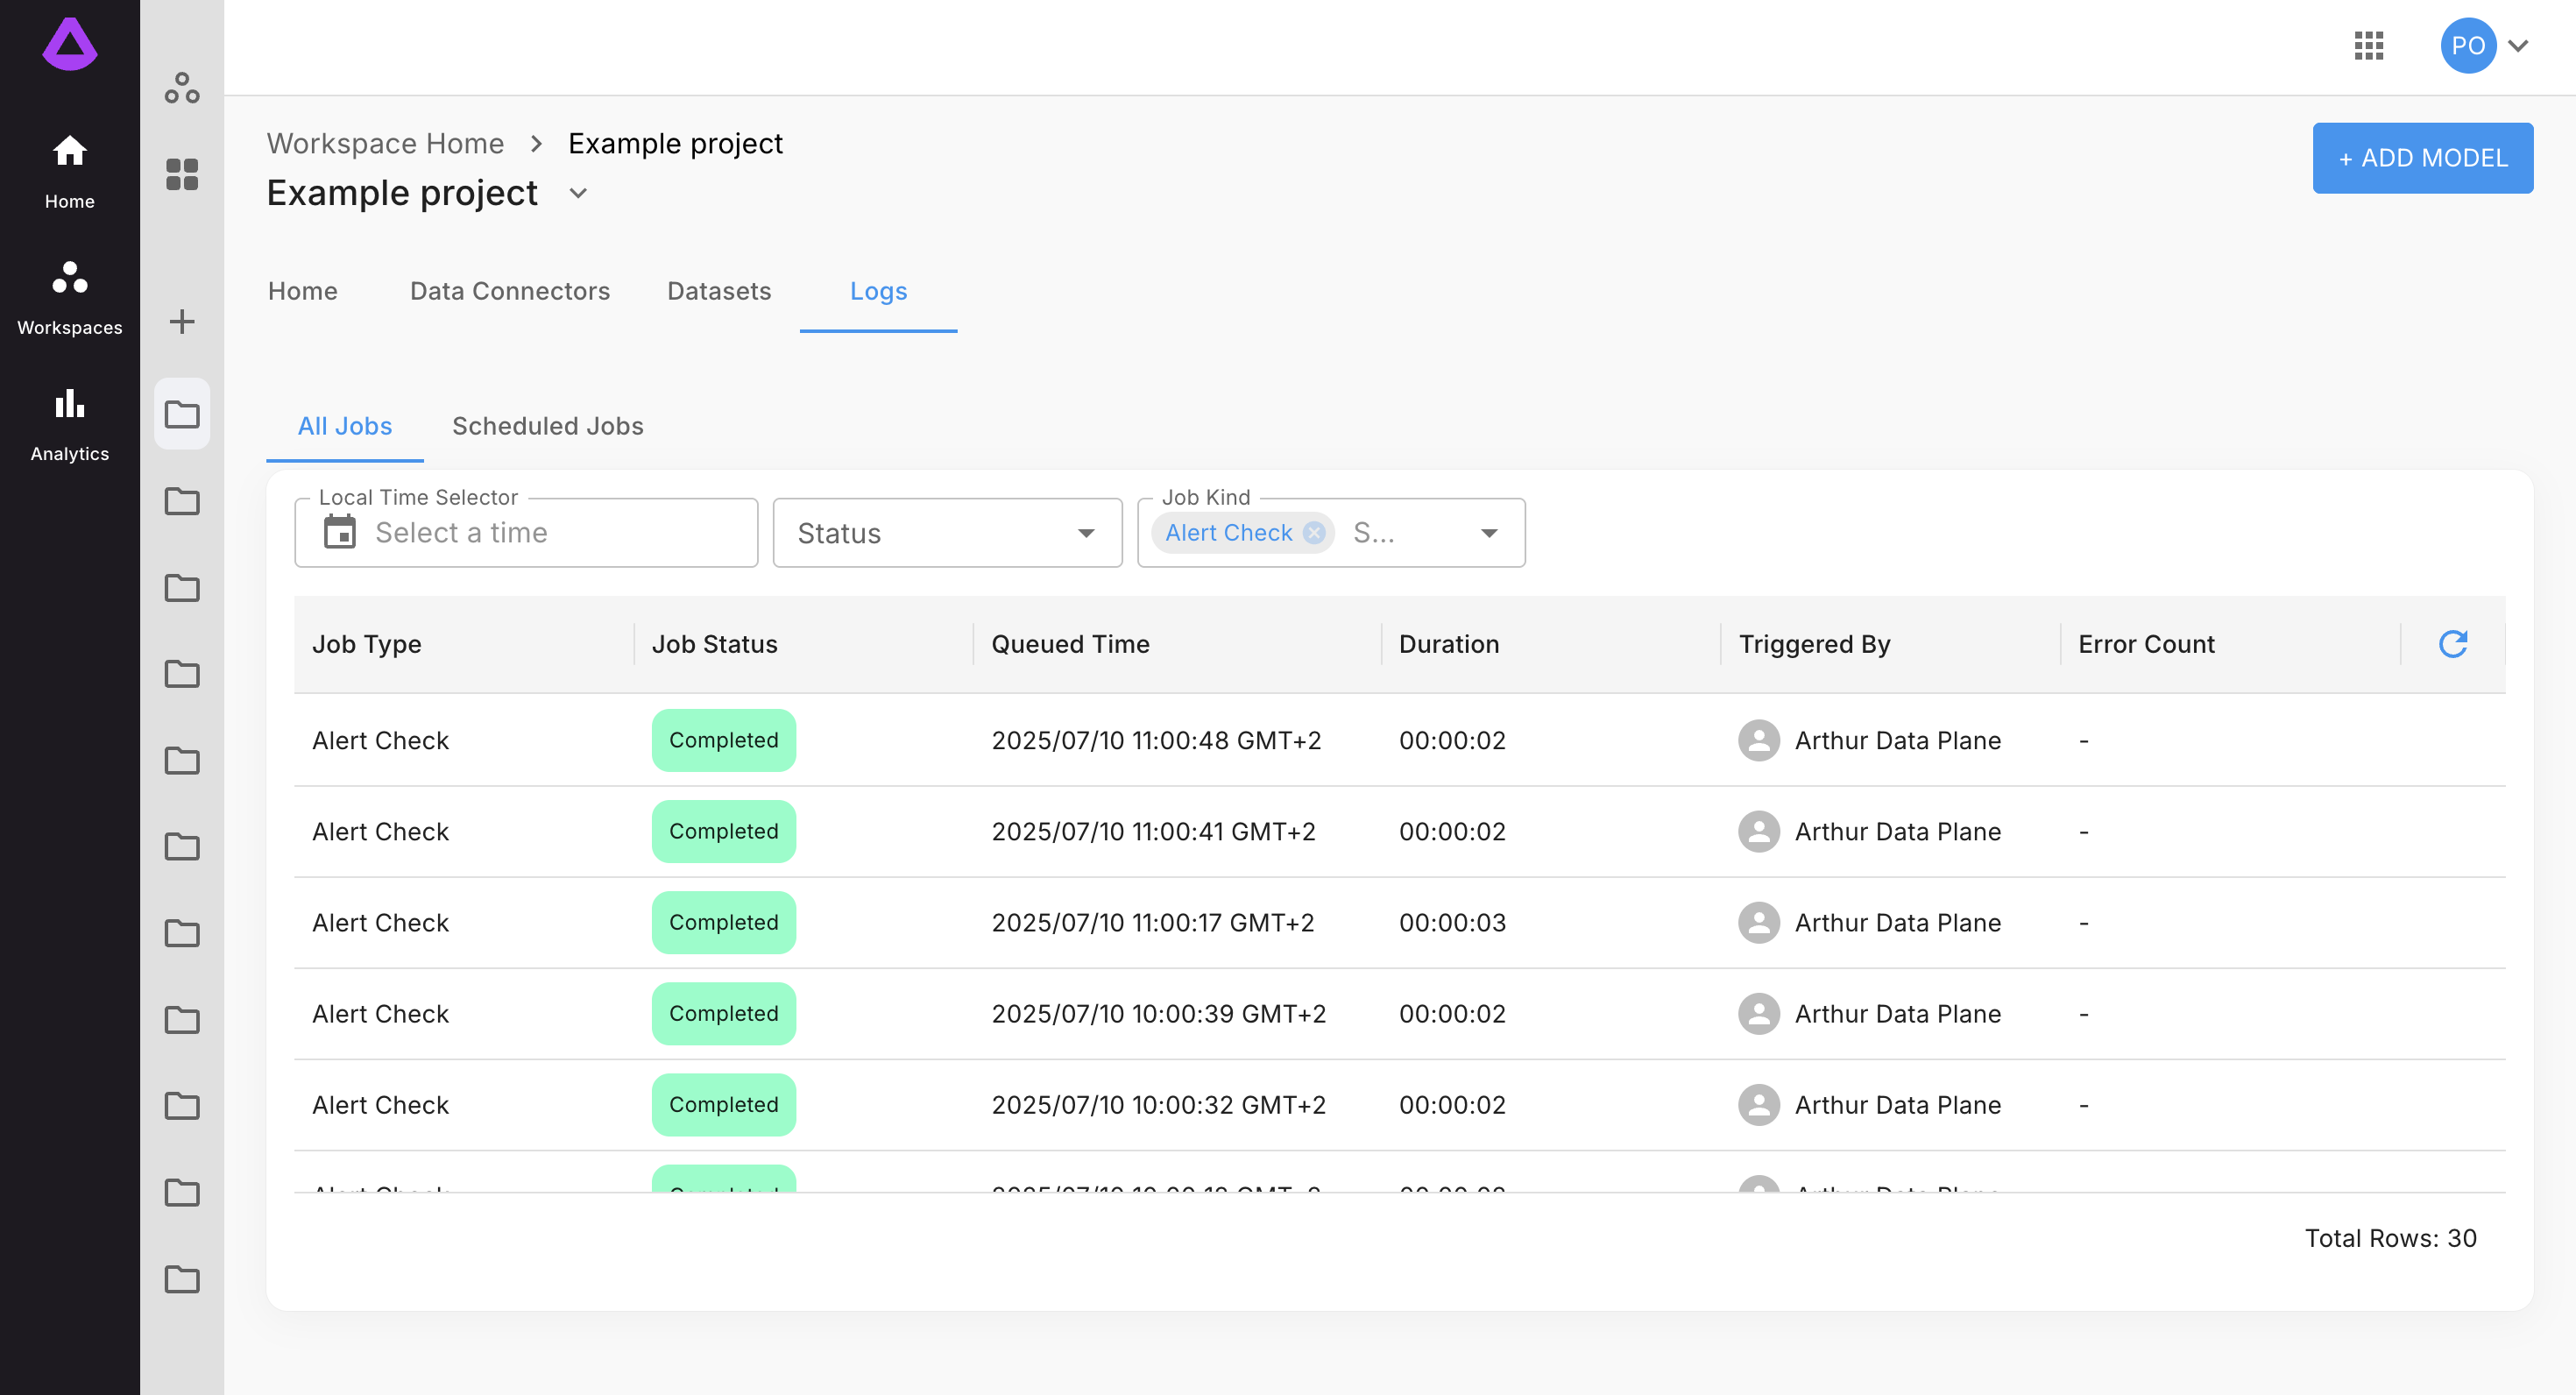Select the highlighted project folder icon
This screenshot has height=1395, width=2576.
(x=182, y=413)
